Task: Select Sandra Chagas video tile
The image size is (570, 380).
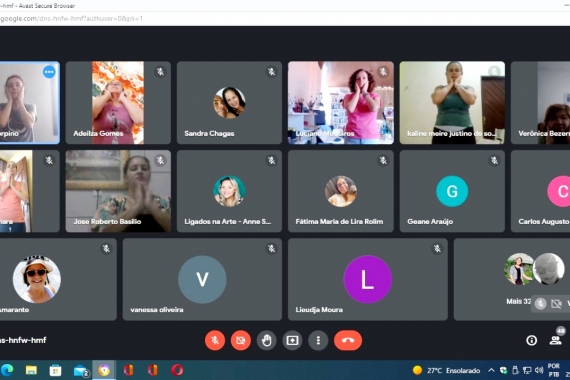Action: 229,103
